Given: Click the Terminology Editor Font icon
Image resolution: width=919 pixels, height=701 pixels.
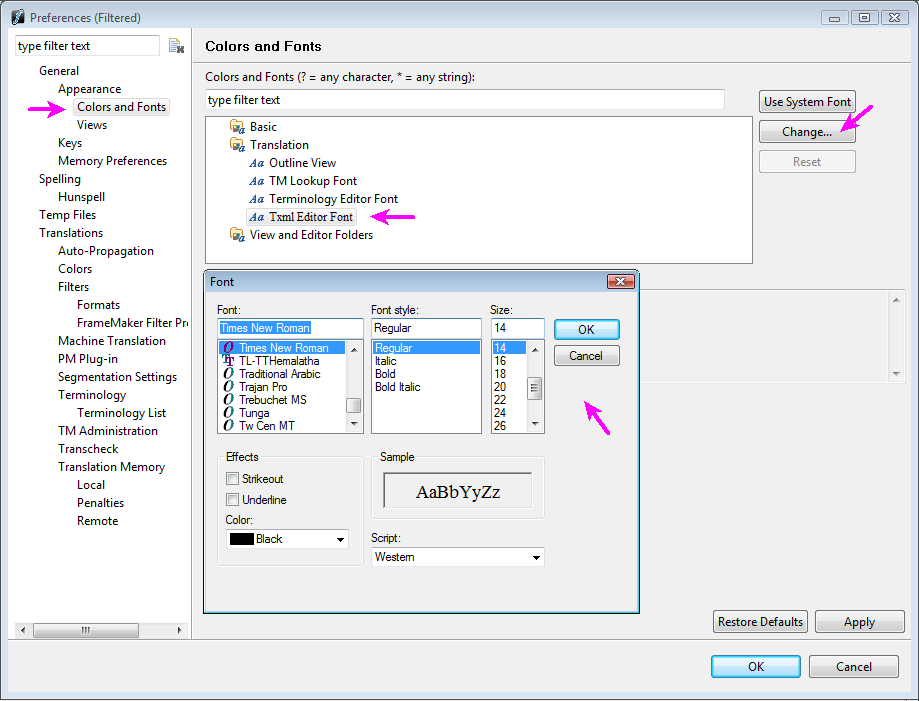Looking at the screenshot, I should pyautogui.click(x=257, y=199).
